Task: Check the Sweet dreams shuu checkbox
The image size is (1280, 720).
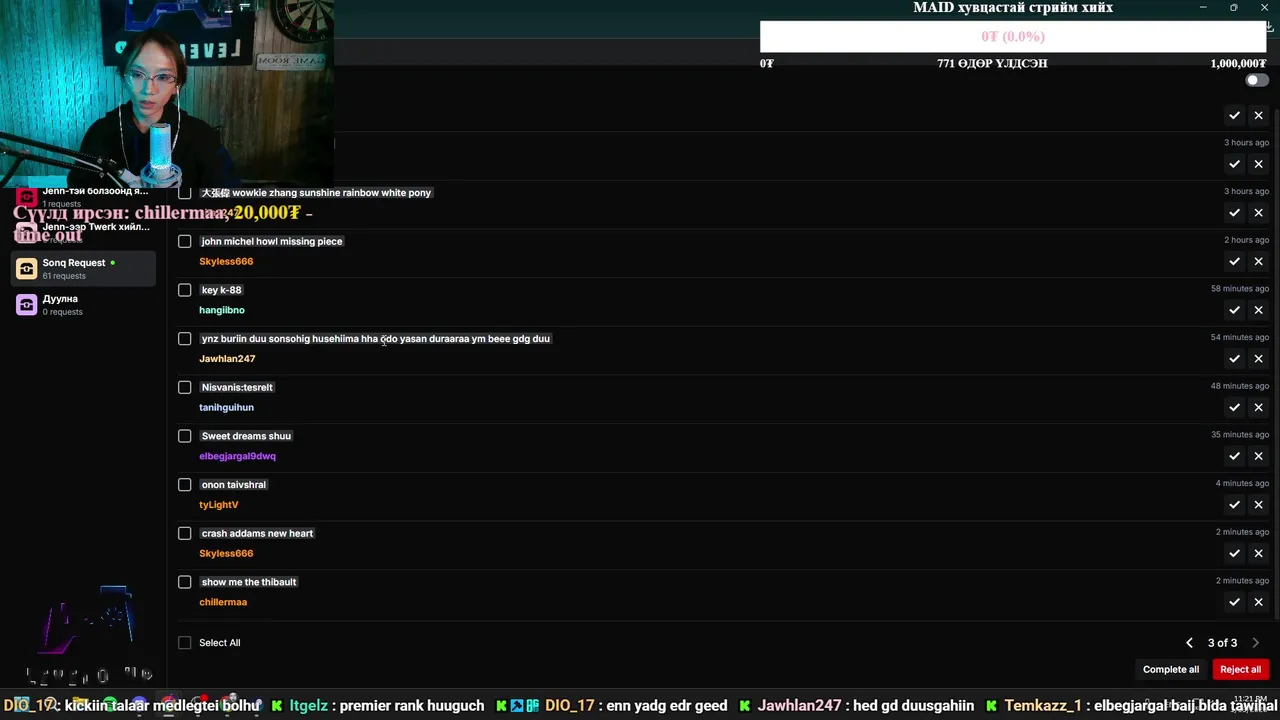Action: [185, 436]
